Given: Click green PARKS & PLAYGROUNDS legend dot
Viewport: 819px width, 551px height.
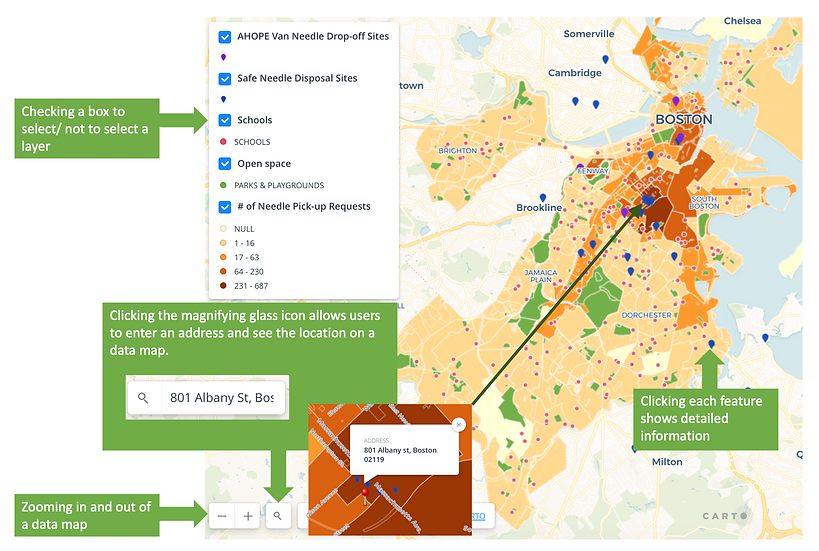Looking at the screenshot, I should (223, 185).
